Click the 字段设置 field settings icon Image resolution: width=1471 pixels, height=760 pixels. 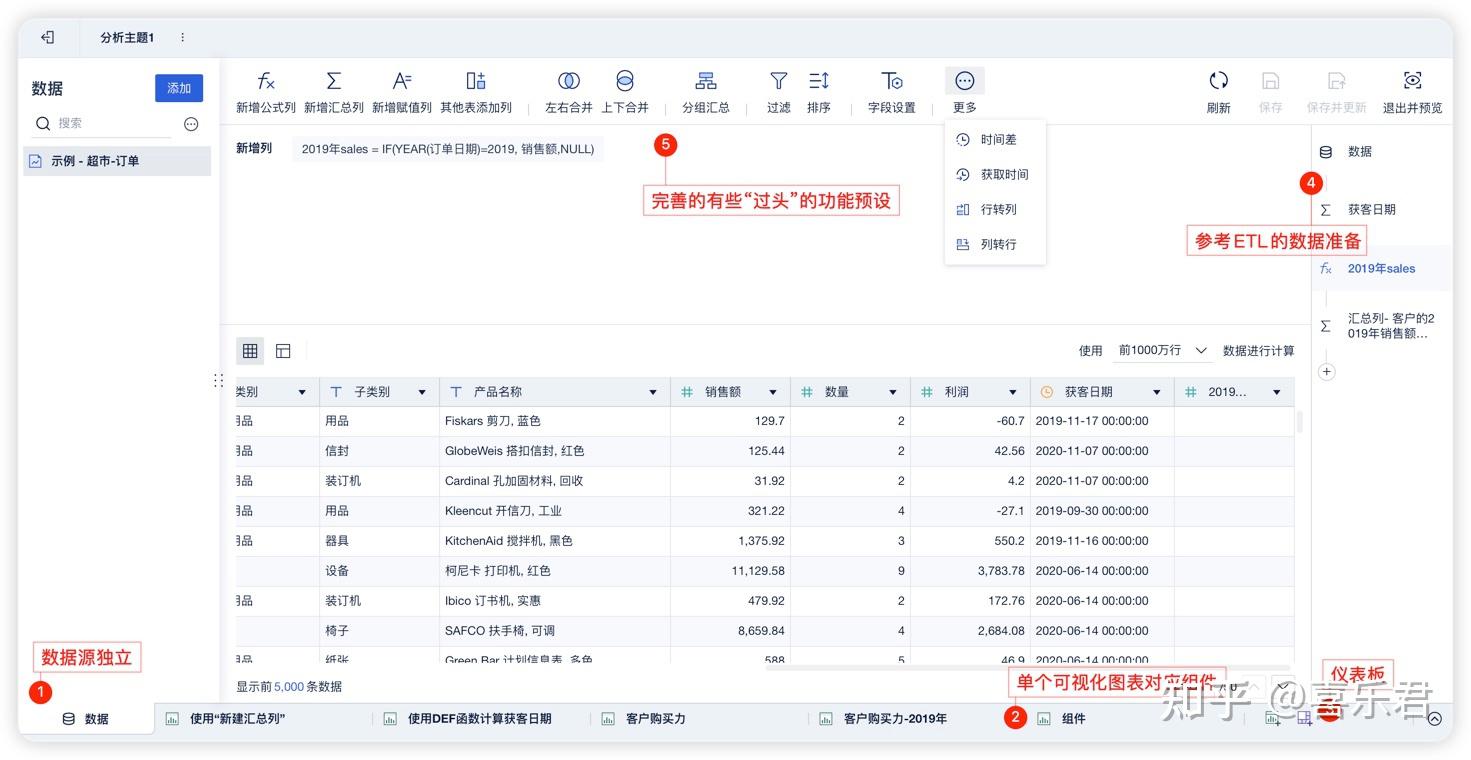pos(890,90)
